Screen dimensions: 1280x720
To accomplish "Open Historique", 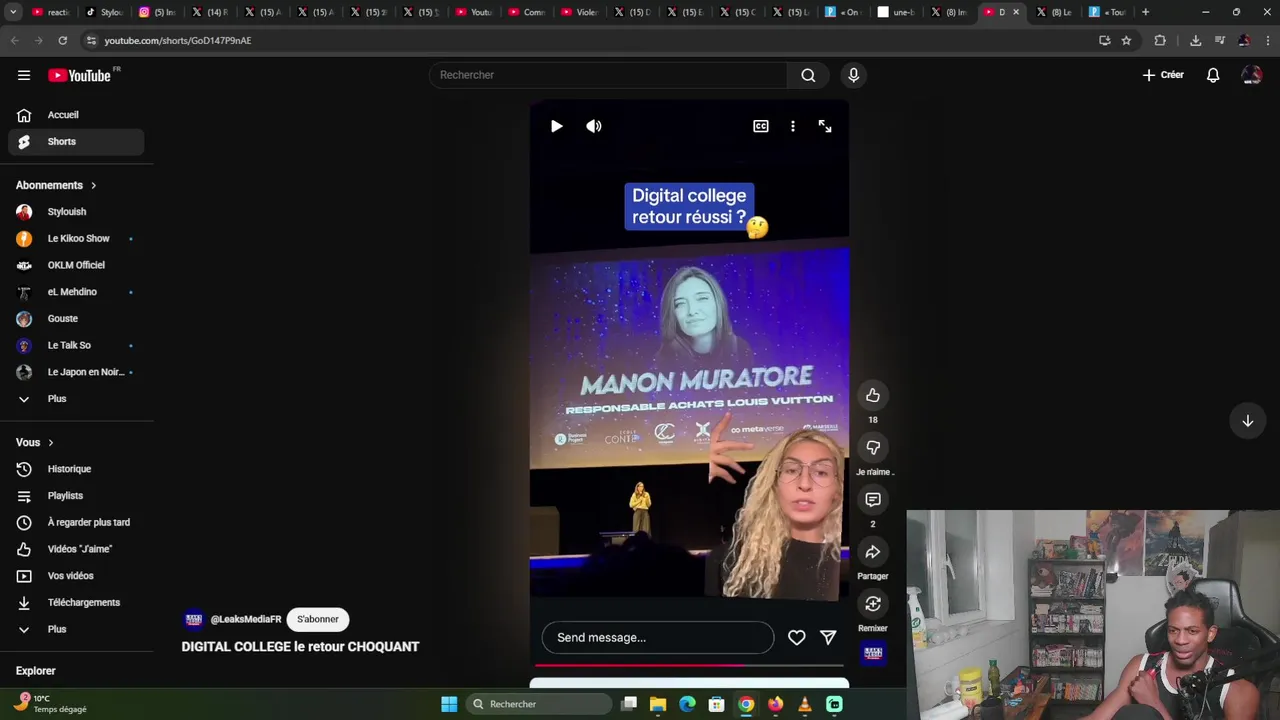I will point(76,469).
